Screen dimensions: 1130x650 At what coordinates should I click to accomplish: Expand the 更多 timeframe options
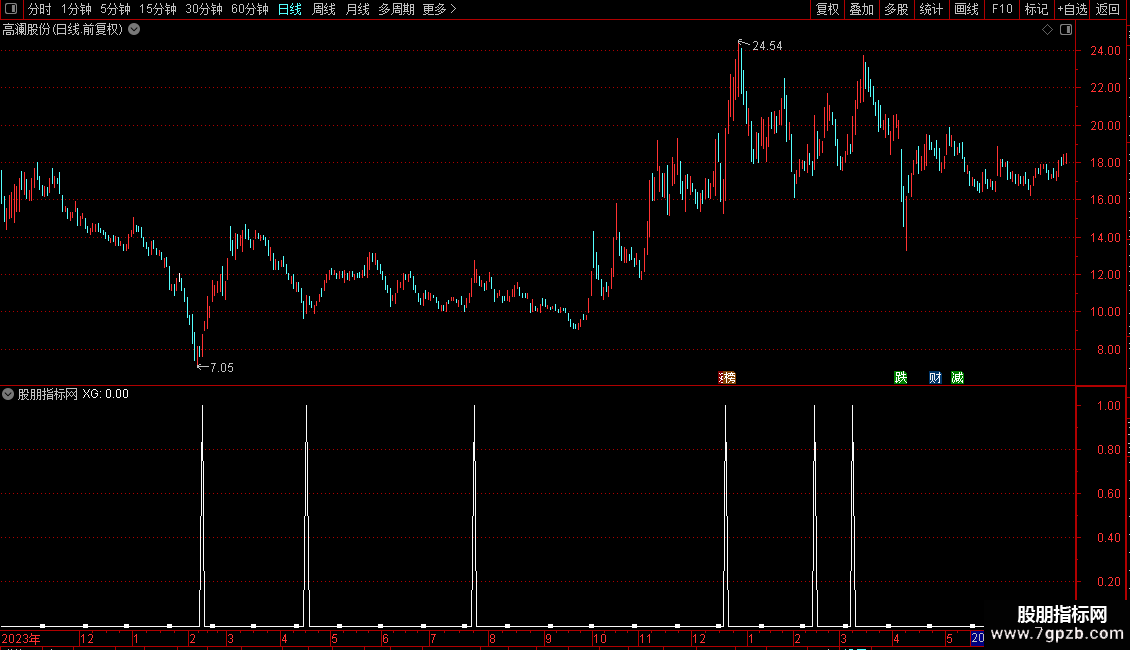tap(439, 9)
